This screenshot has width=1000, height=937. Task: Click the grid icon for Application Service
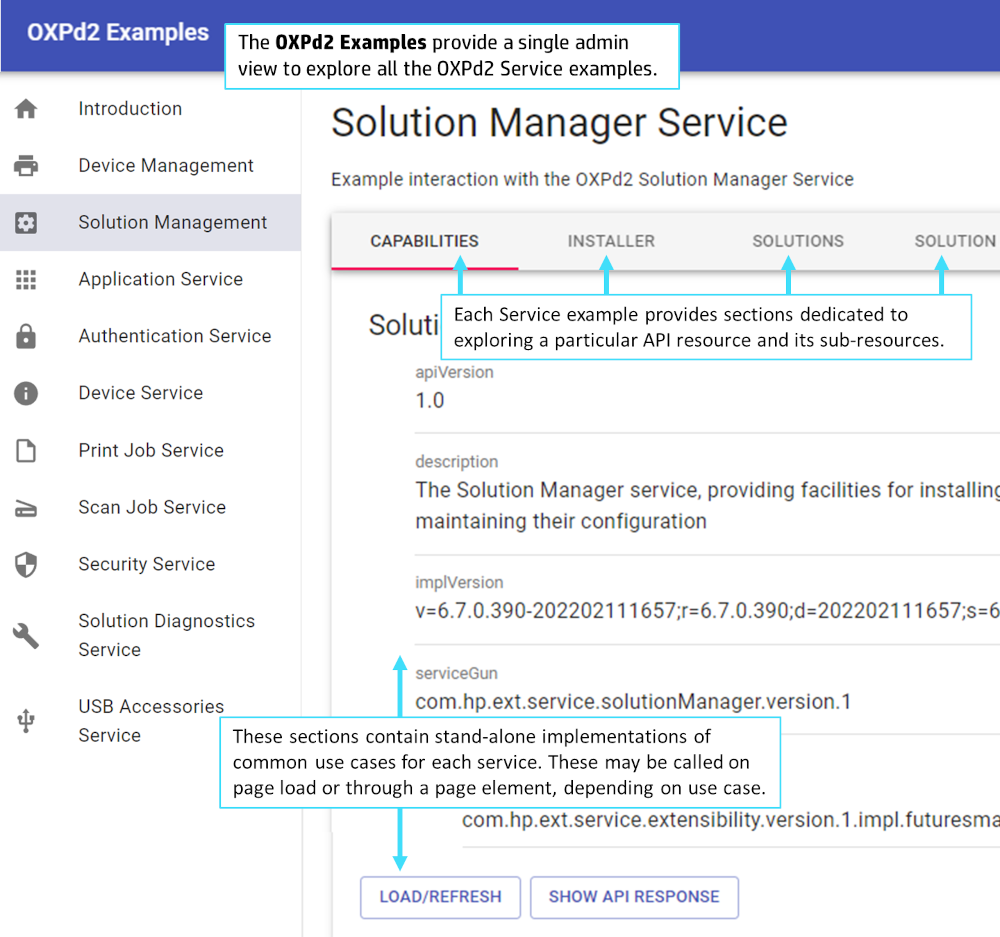pyautogui.click(x=26, y=279)
